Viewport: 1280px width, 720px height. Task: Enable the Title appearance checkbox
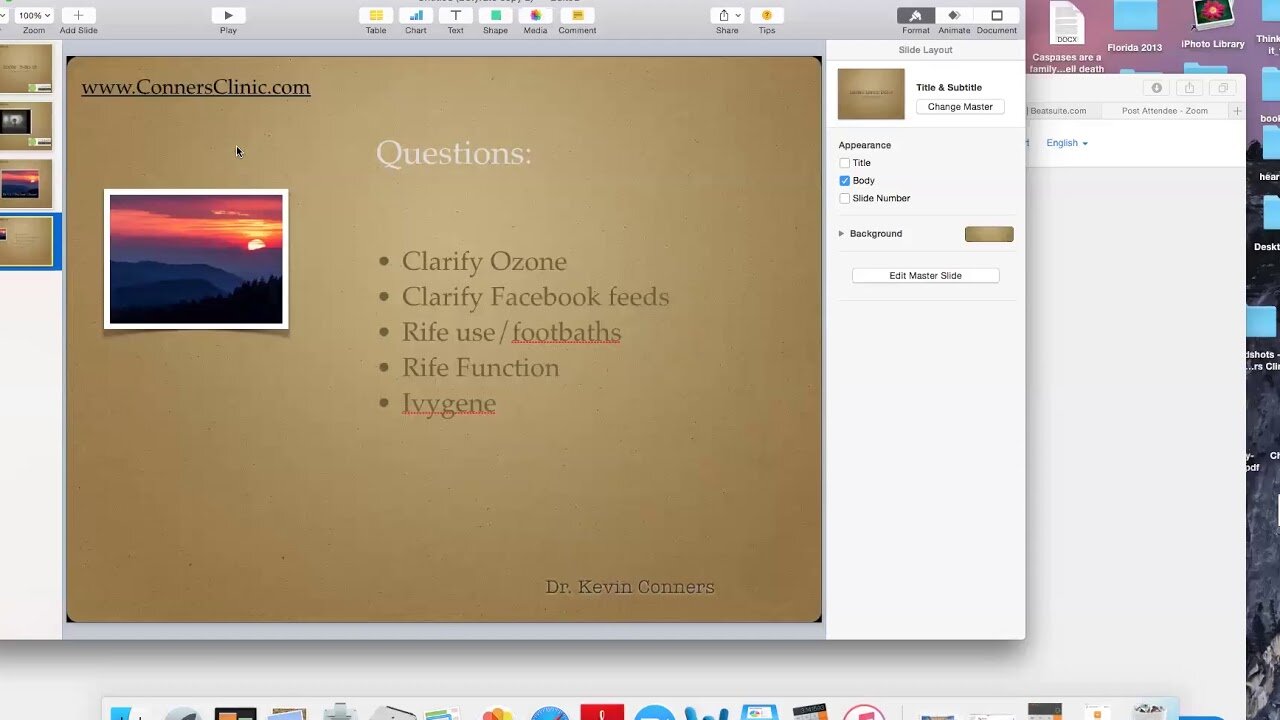coord(845,163)
